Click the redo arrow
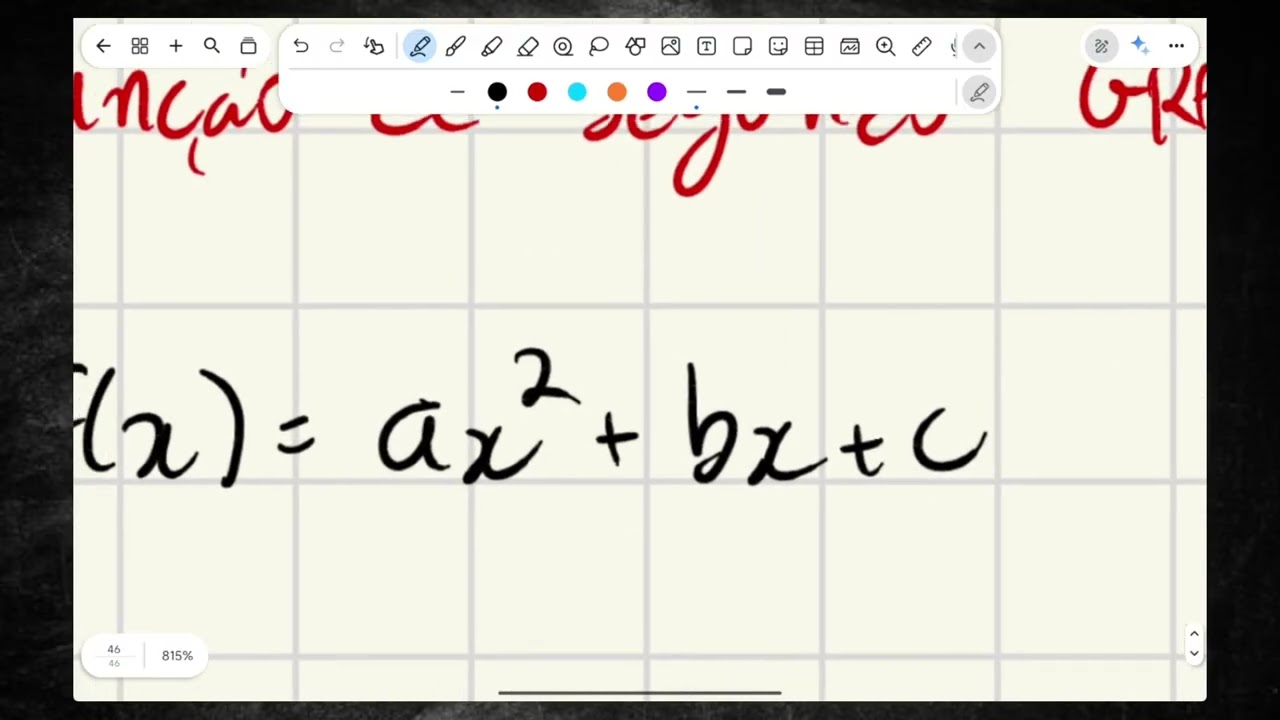Viewport: 1280px width, 720px height. point(337,46)
